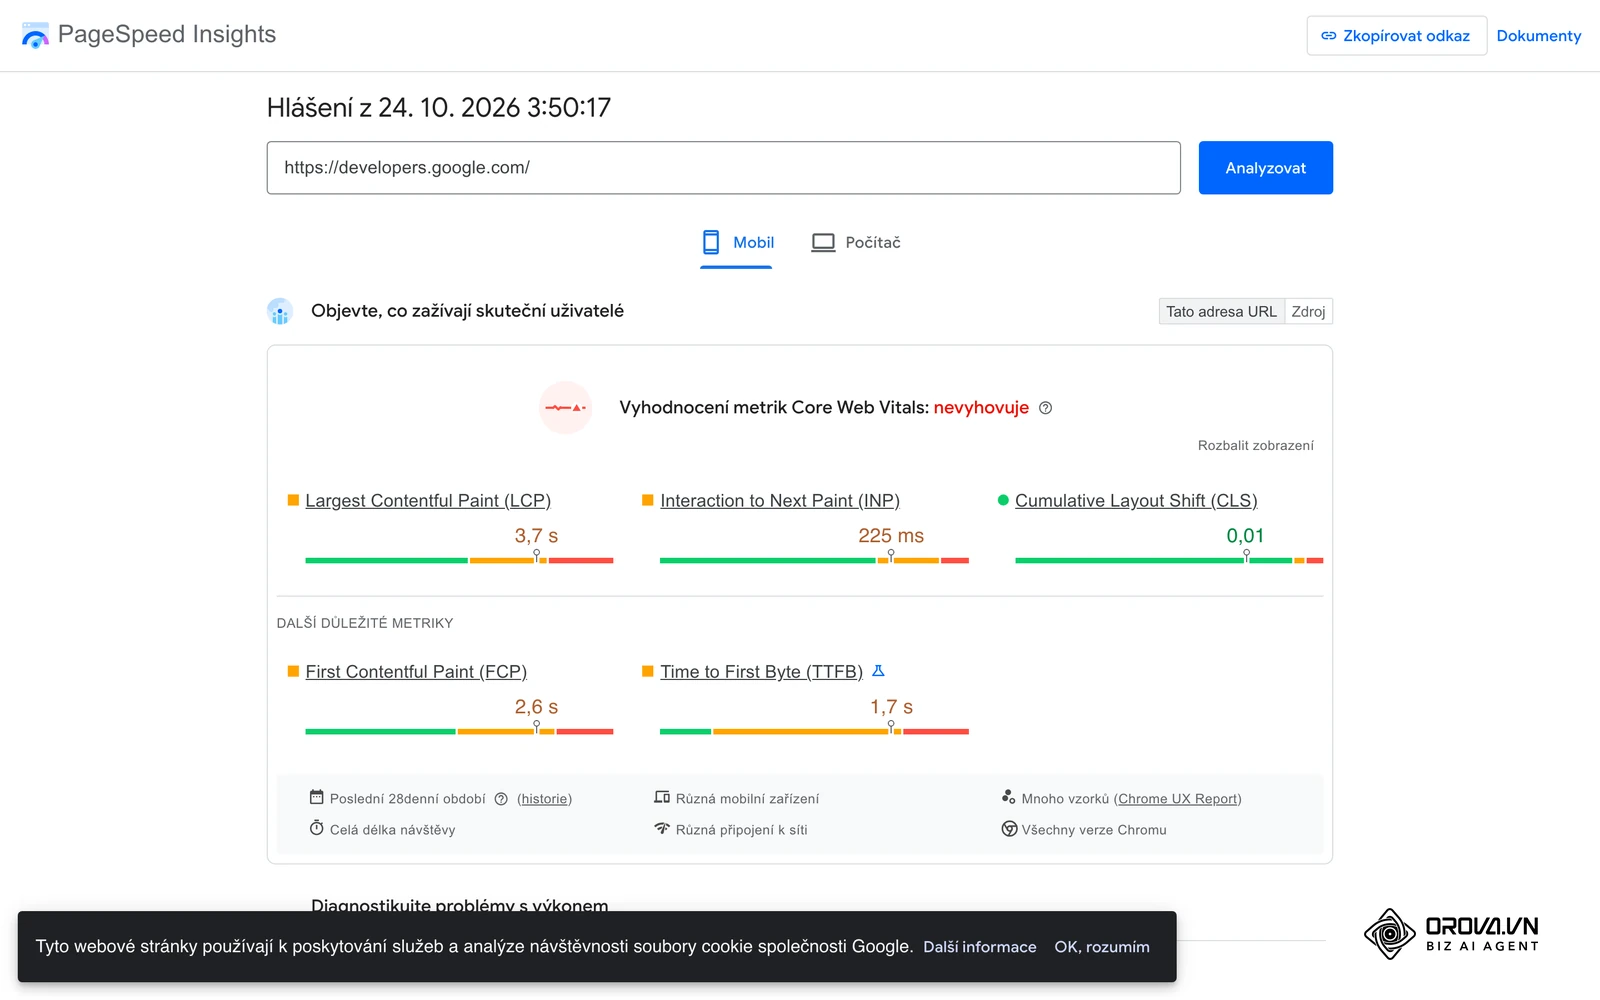Focus the URL input field
Viewport: 1600px width, 1000px height.
(x=724, y=168)
